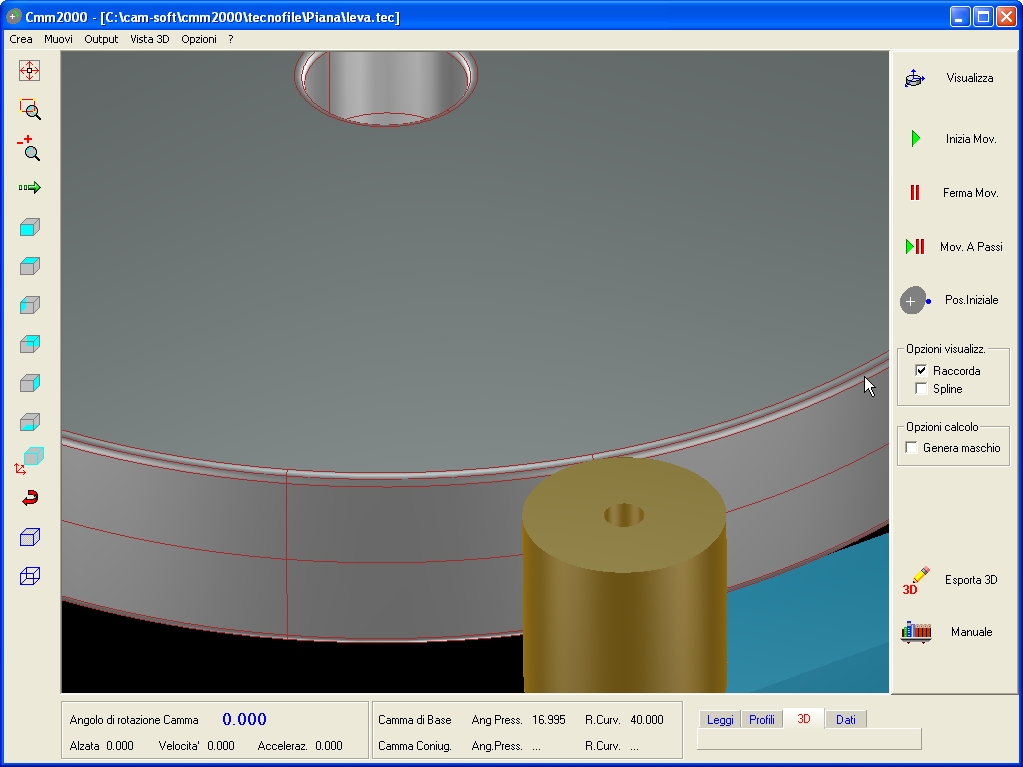Click the Velocita' 0.000 readout
This screenshot has height=767, width=1023.
[x=196, y=745]
